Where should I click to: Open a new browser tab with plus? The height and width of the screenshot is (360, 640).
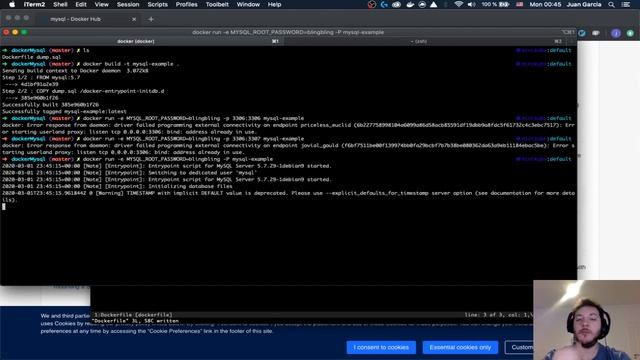point(151,19)
